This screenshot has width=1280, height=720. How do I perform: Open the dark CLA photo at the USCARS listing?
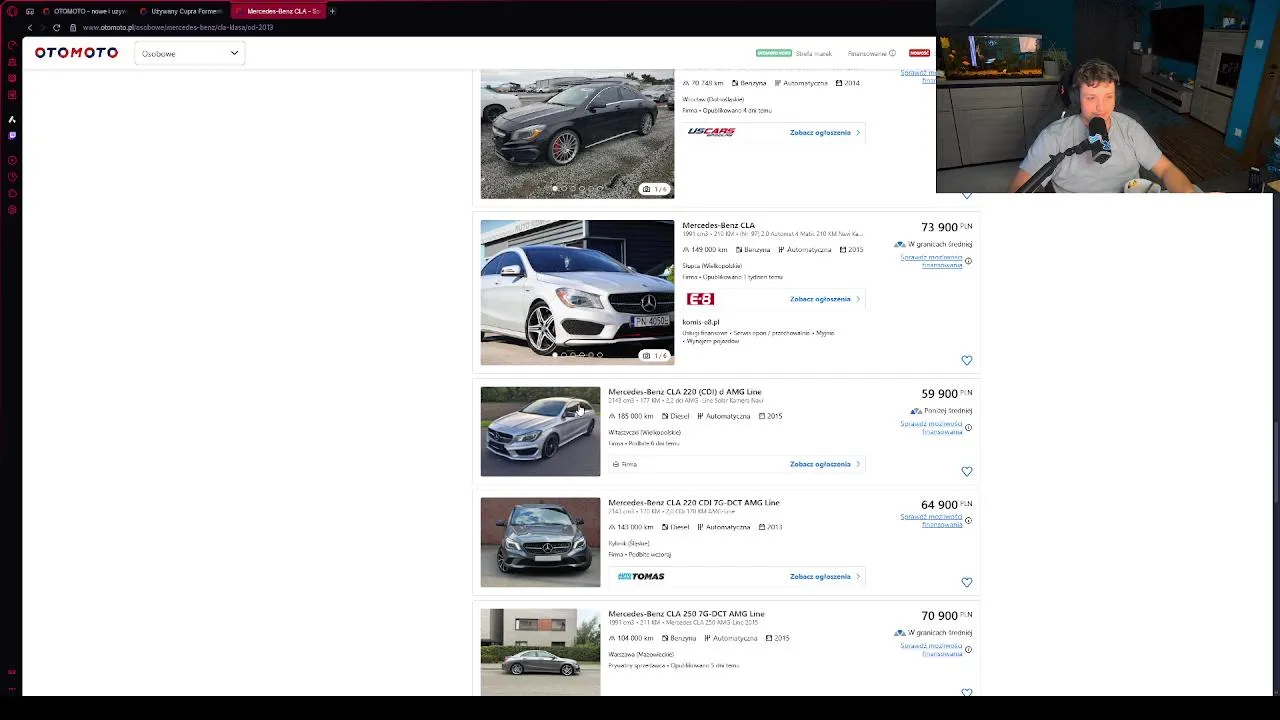pyautogui.click(x=577, y=134)
